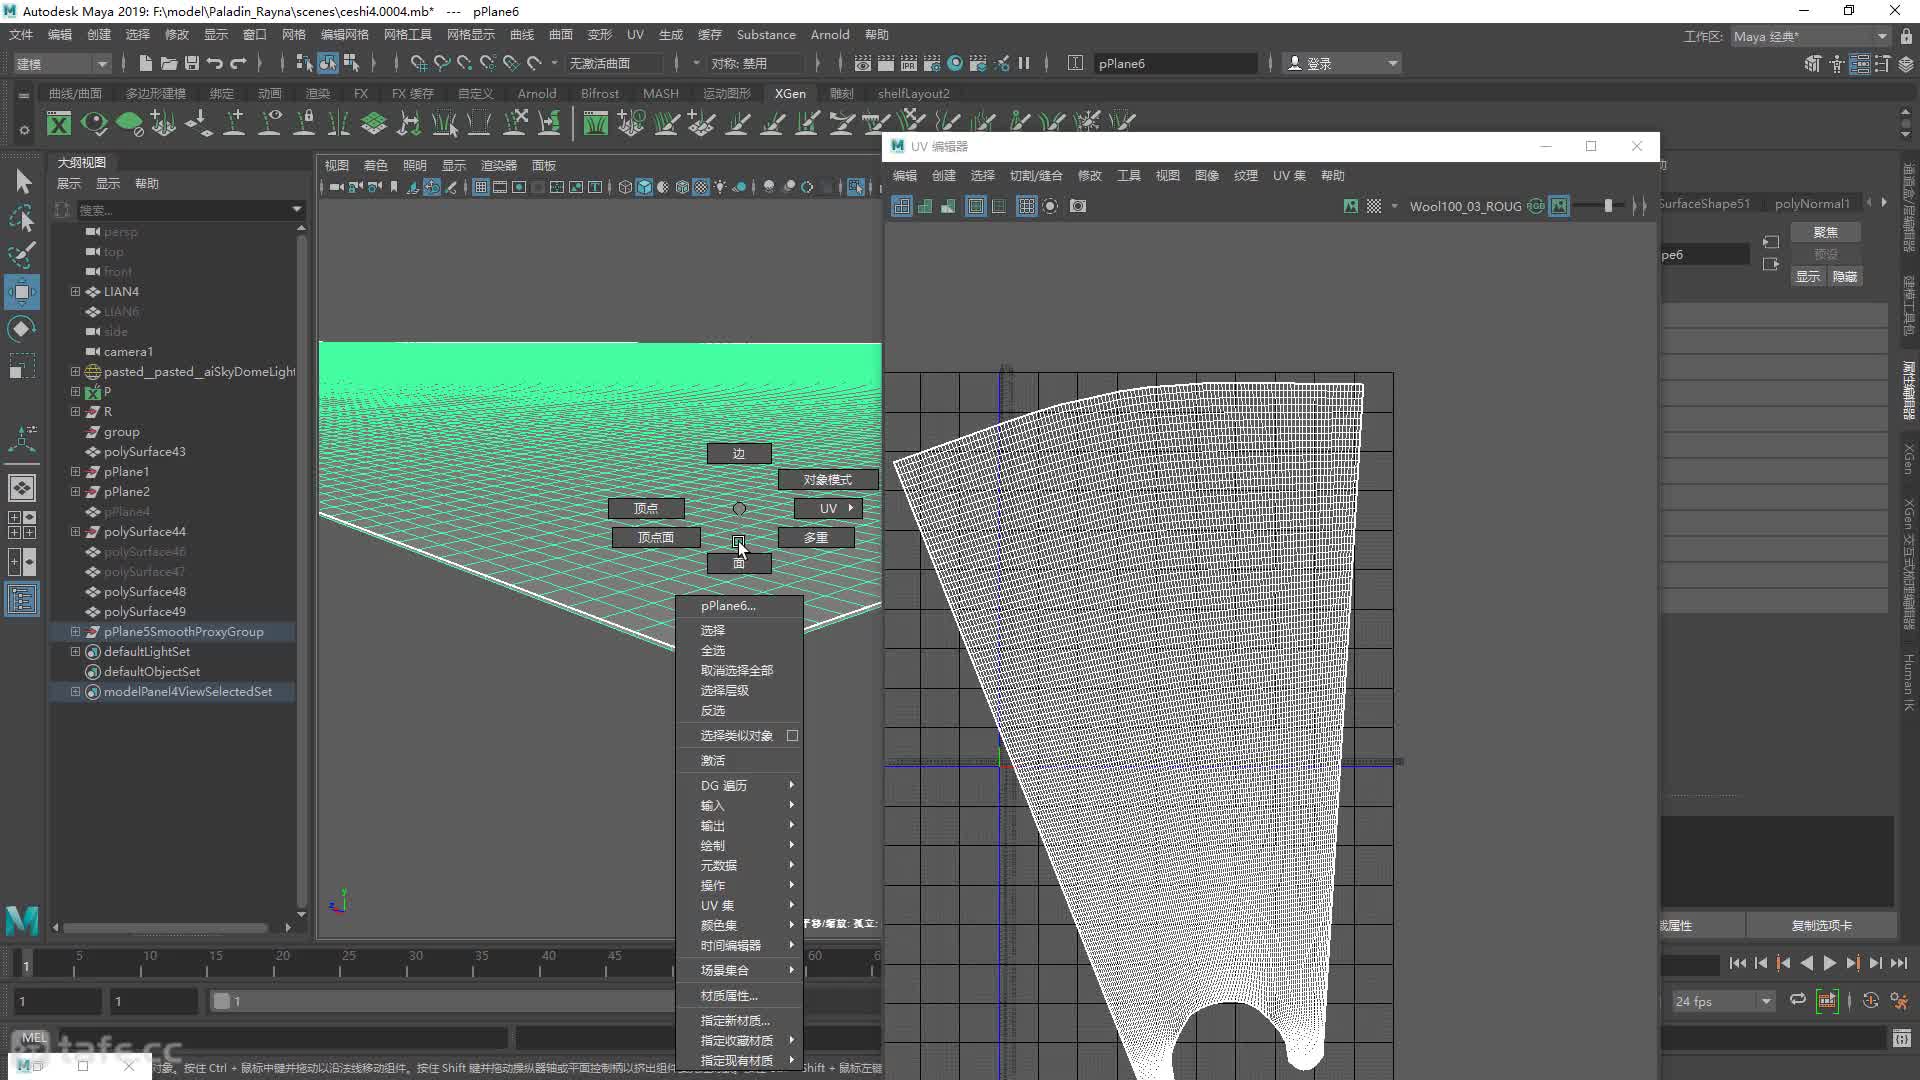Toggle auto keyframe button
This screenshot has height=1080, width=1920.
click(1870, 1001)
